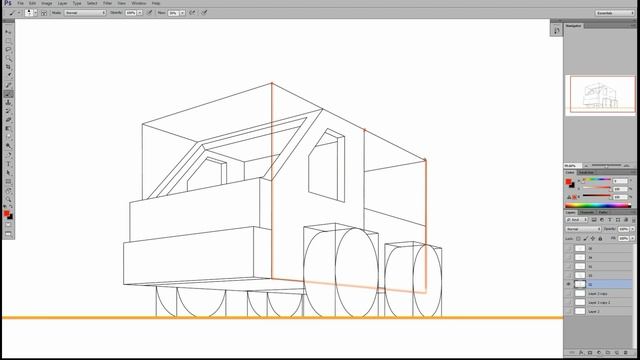This screenshot has width=640, height=360.
Task: Toggle the Brush panel from the options bar
Action: click(x=44, y=13)
